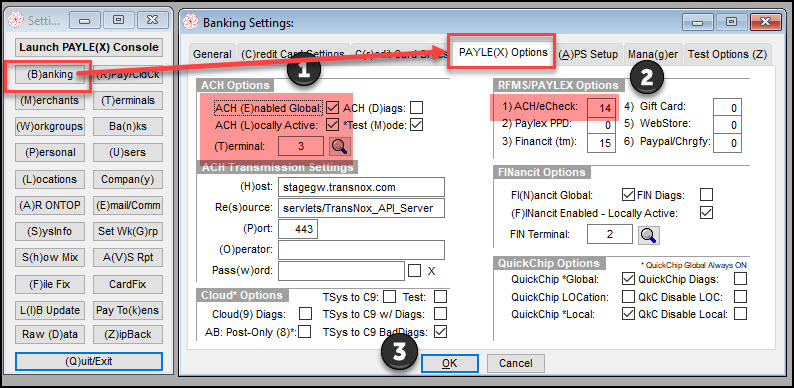Click the Banking Settings window app icon
The width and height of the screenshot is (794, 388).
pos(191,22)
